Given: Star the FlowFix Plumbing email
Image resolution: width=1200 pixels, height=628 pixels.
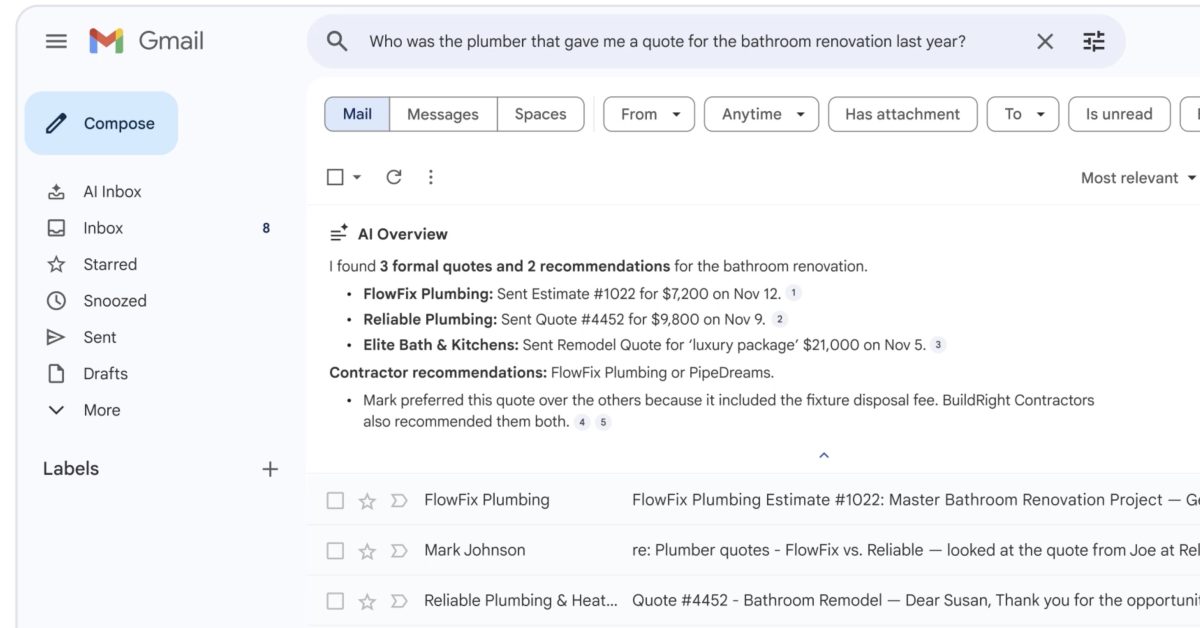Looking at the screenshot, I should point(367,501).
